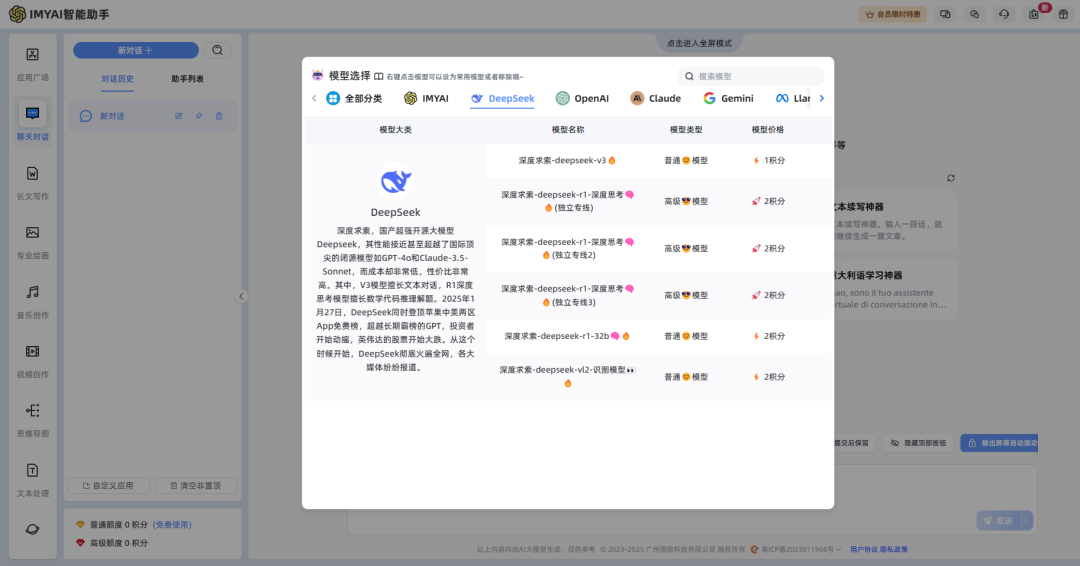Click the gift icon in header
This screenshot has height=566, width=1080.
tap(1063, 14)
